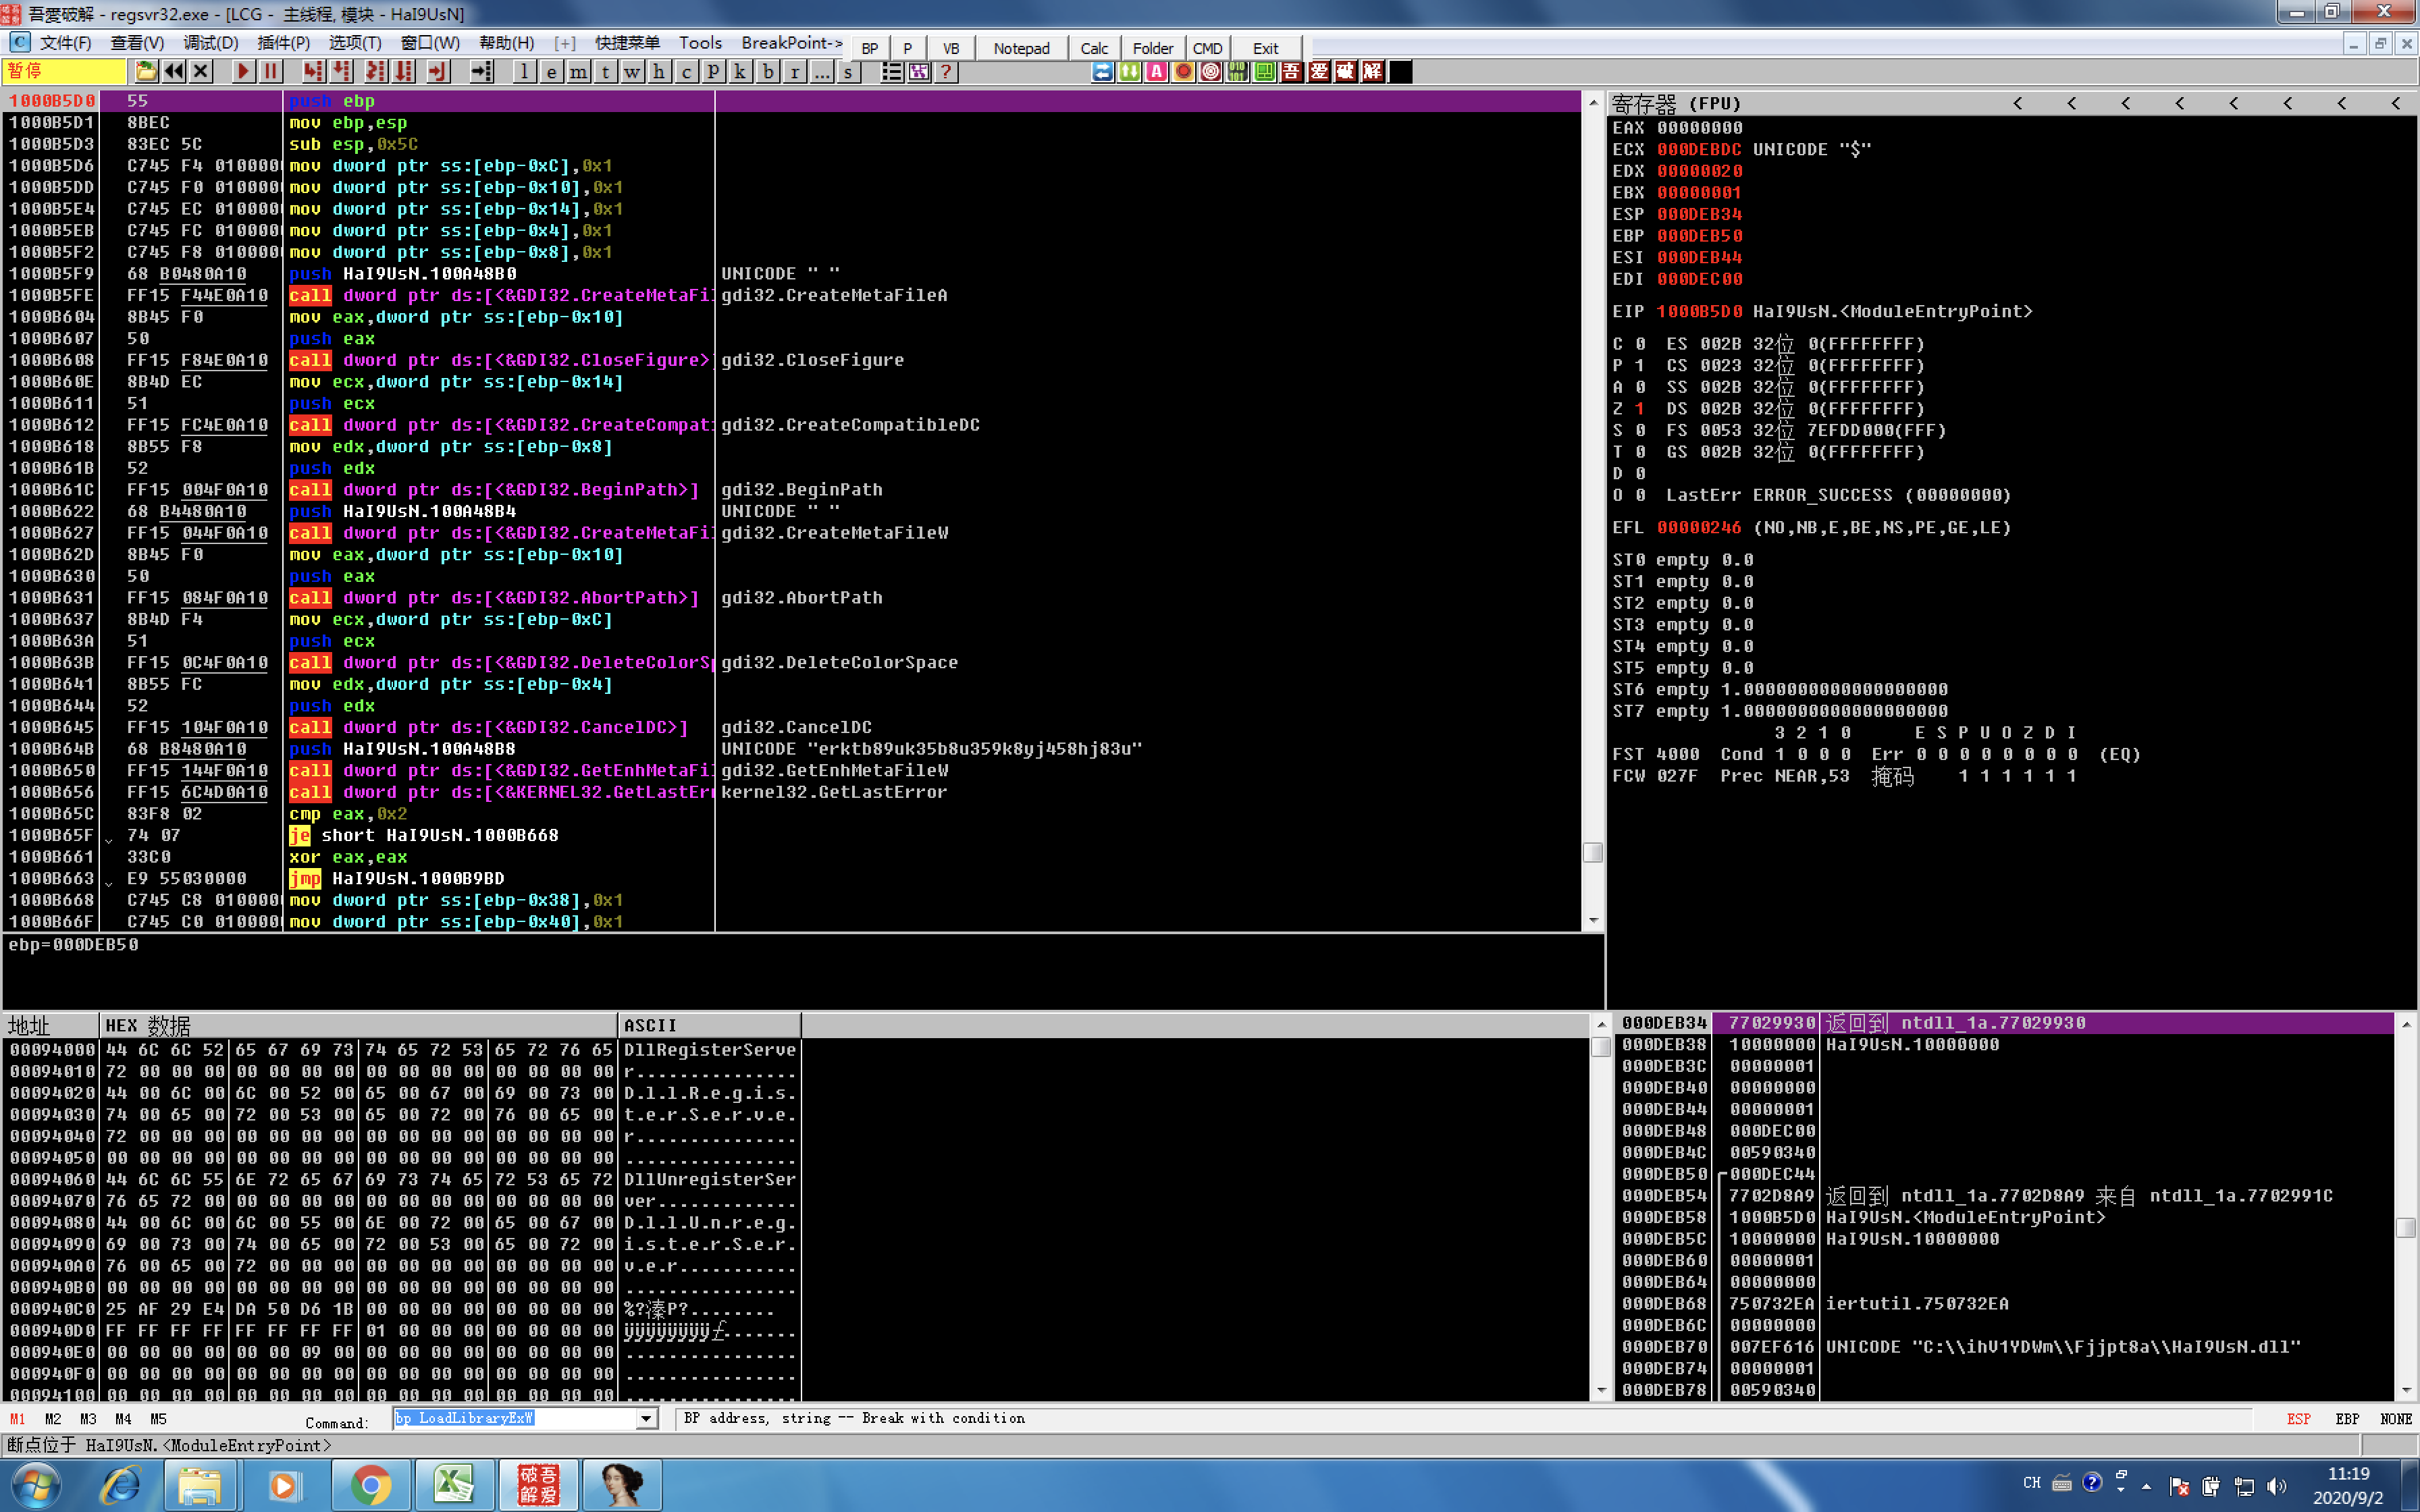Expand the Command history dropdown arrow
2420x1512 pixels.
point(646,1419)
